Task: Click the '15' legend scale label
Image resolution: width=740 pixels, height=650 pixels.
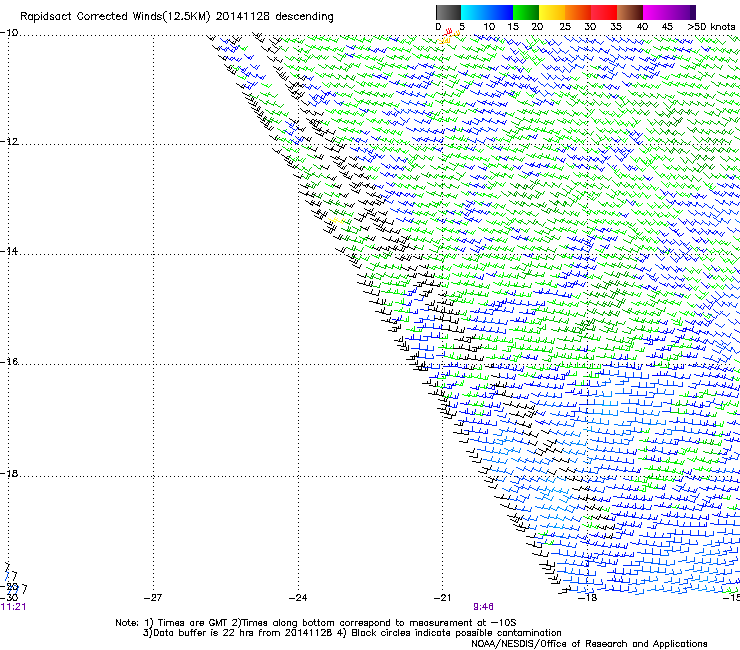Action: pyautogui.click(x=513, y=27)
